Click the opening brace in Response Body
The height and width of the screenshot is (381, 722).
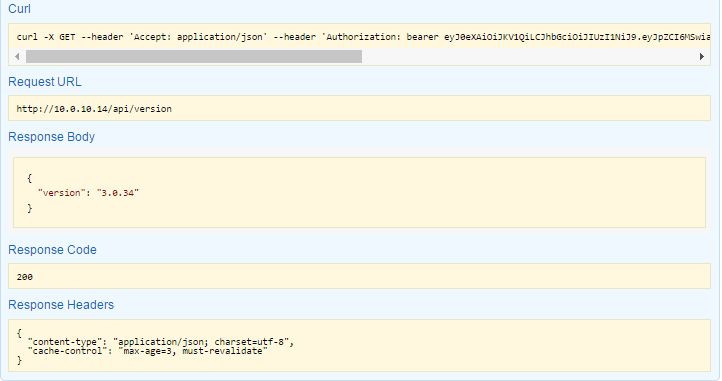pos(29,178)
